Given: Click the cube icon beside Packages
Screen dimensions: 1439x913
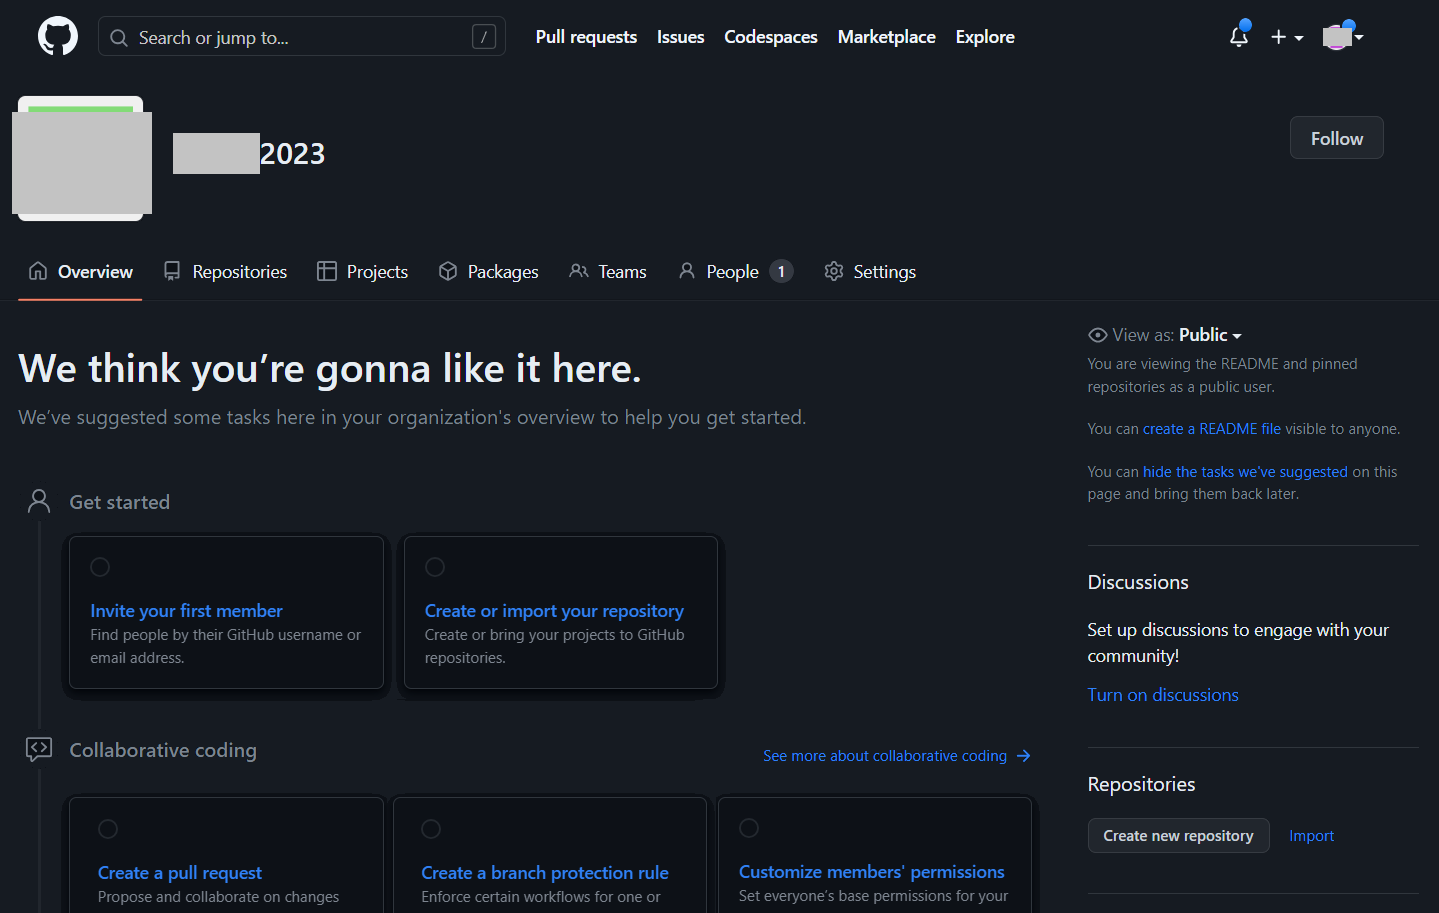Looking at the screenshot, I should (448, 271).
